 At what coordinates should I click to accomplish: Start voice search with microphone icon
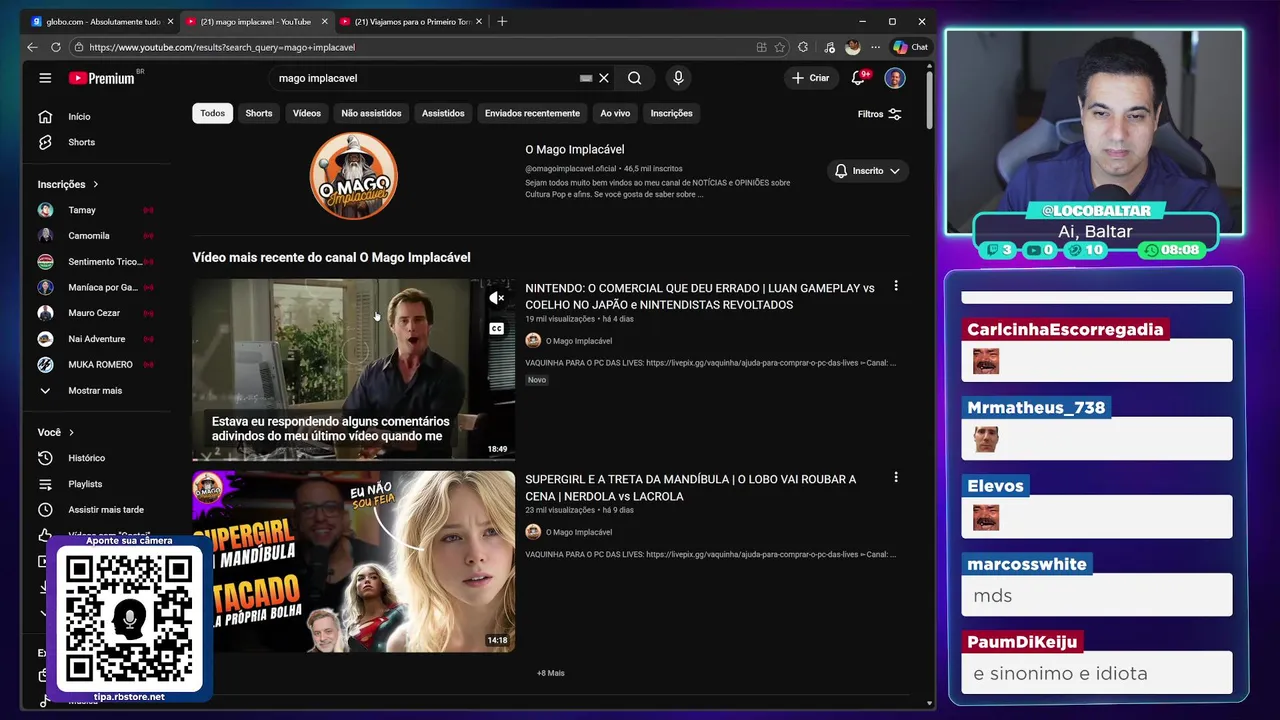pyautogui.click(x=678, y=78)
